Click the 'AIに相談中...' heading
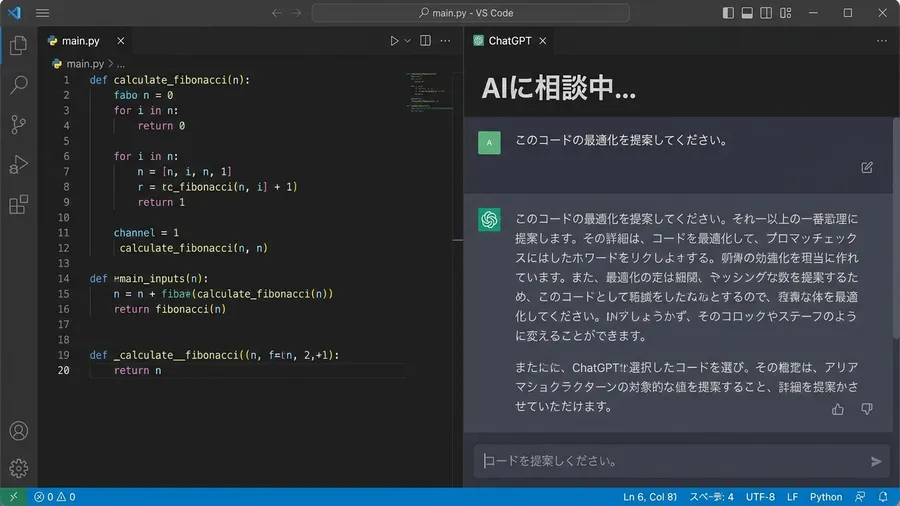Image resolution: width=900 pixels, height=506 pixels. point(558,88)
